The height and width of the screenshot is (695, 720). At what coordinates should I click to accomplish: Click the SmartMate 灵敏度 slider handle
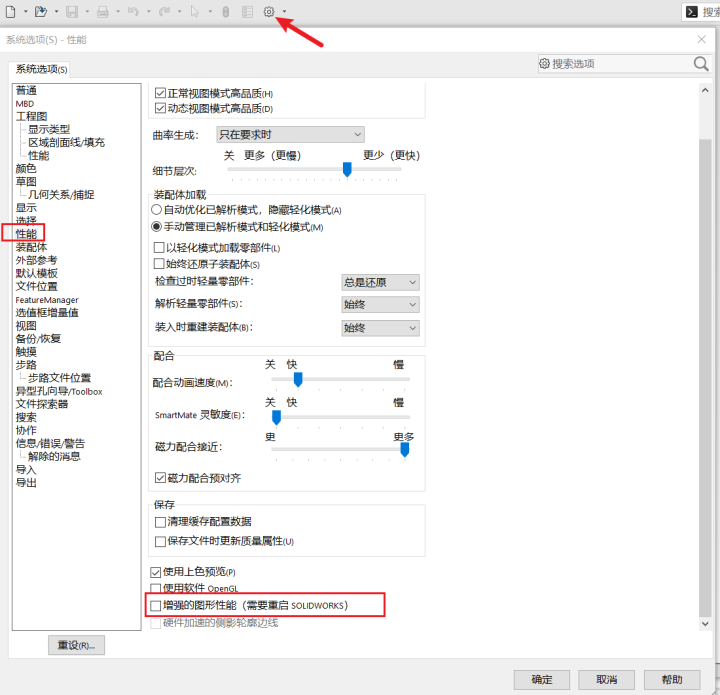coord(276,418)
